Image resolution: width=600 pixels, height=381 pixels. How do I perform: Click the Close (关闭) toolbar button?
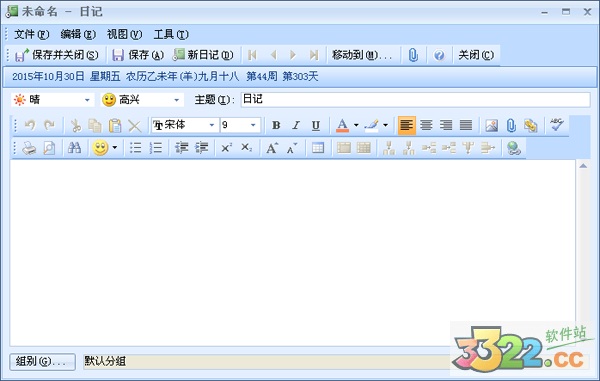[x=476, y=55]
